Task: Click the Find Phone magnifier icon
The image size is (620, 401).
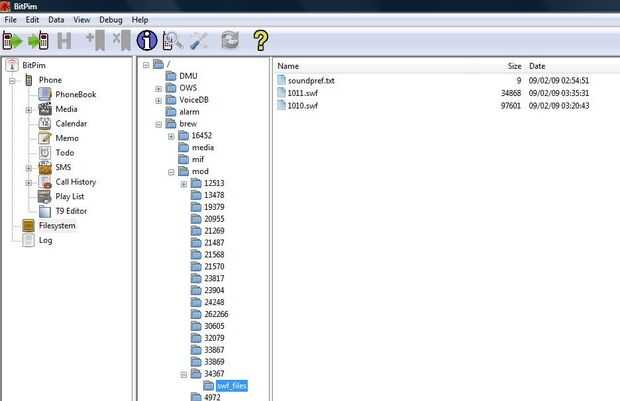Action: click(173, 40)
